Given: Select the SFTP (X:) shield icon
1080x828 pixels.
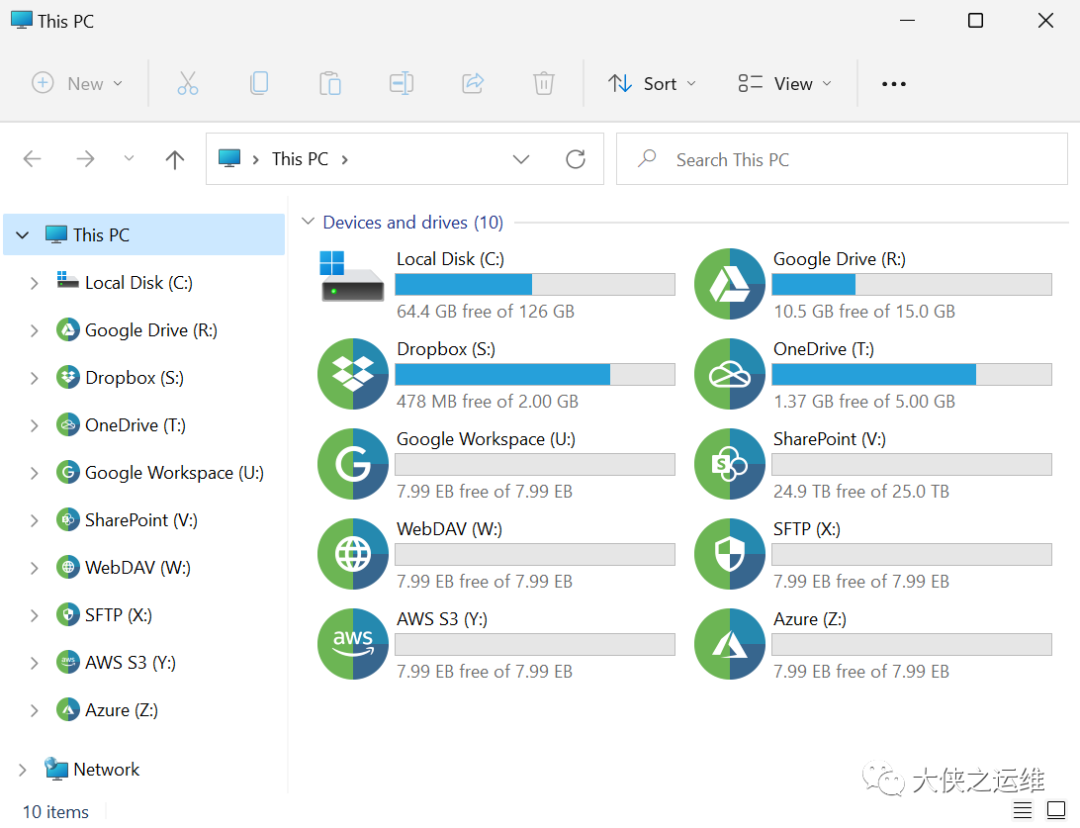Looking at the screenshot, I should (x=729, y=554).
